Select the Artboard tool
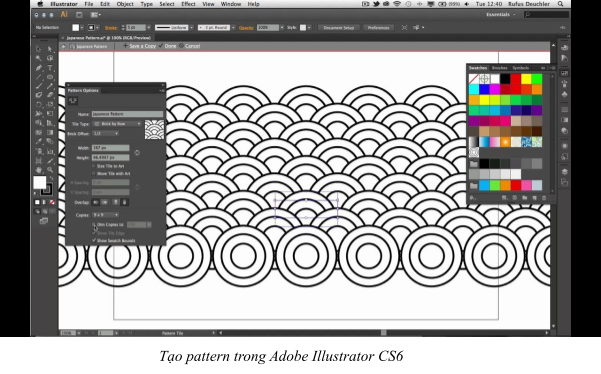The image size is (601, 374). coord(38,160)
